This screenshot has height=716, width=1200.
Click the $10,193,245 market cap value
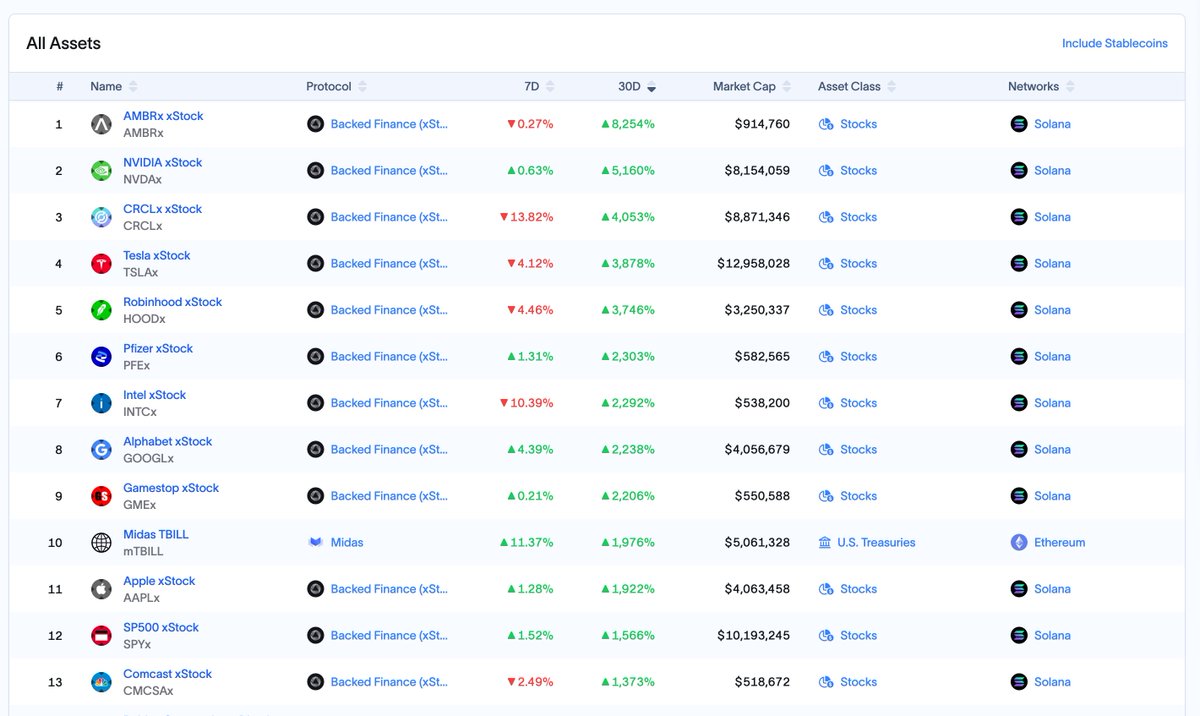pyautogui.click(x=753, y=636)
